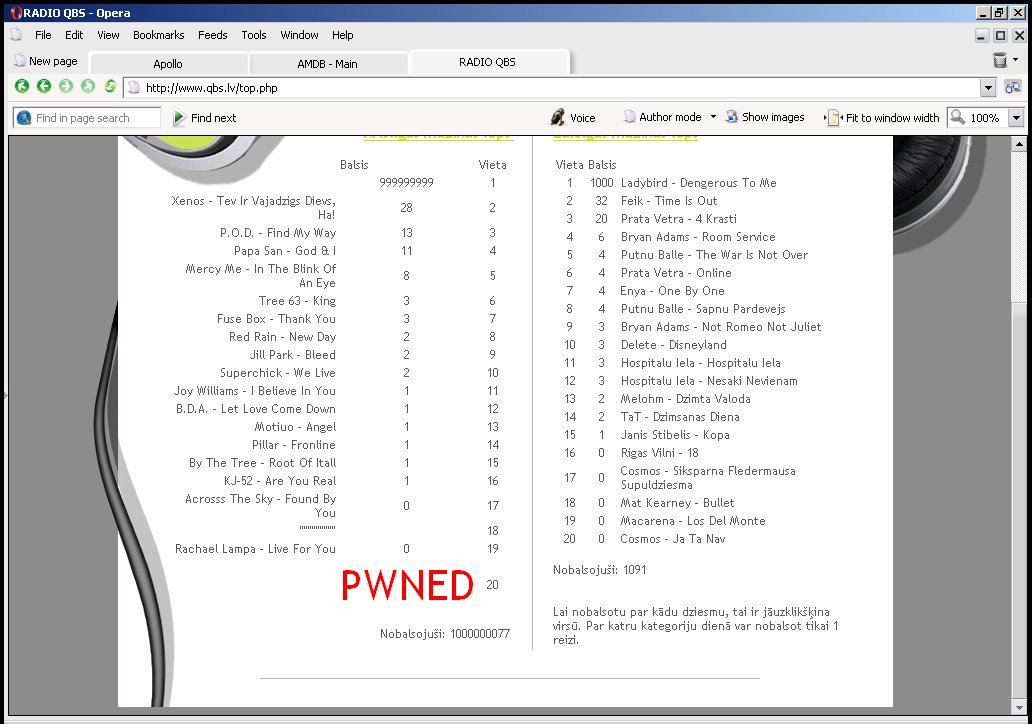
Task: Enable Fit to window width
Action: coord(882,117)
